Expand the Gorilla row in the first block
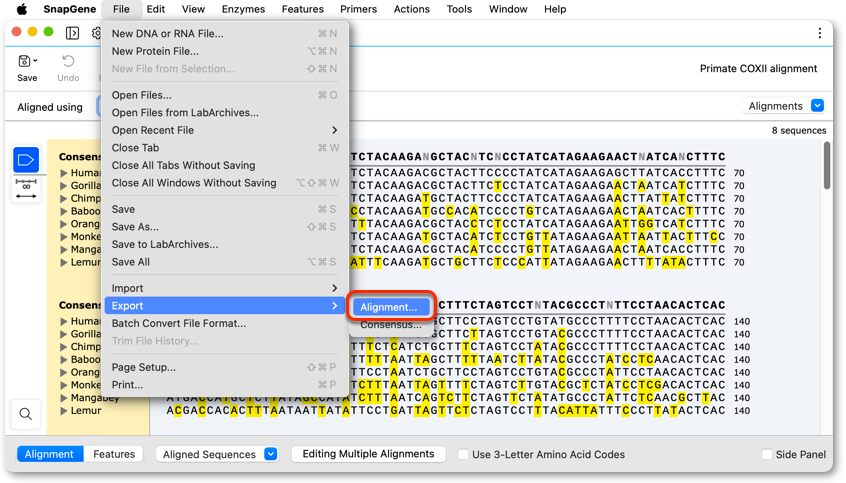Viewport: 846px width, 483px height. pos(64,186)
